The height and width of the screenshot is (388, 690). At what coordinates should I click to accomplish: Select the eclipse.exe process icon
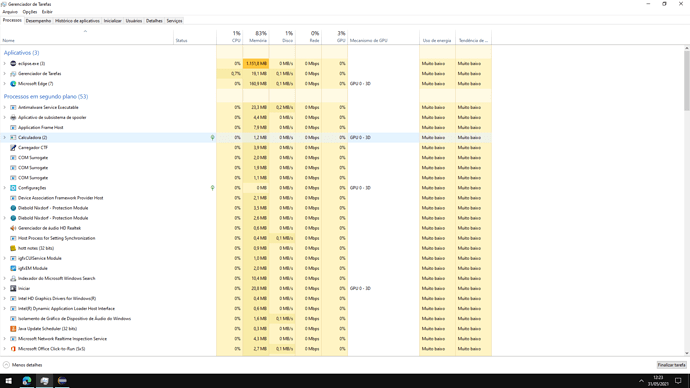pos(13,63)
